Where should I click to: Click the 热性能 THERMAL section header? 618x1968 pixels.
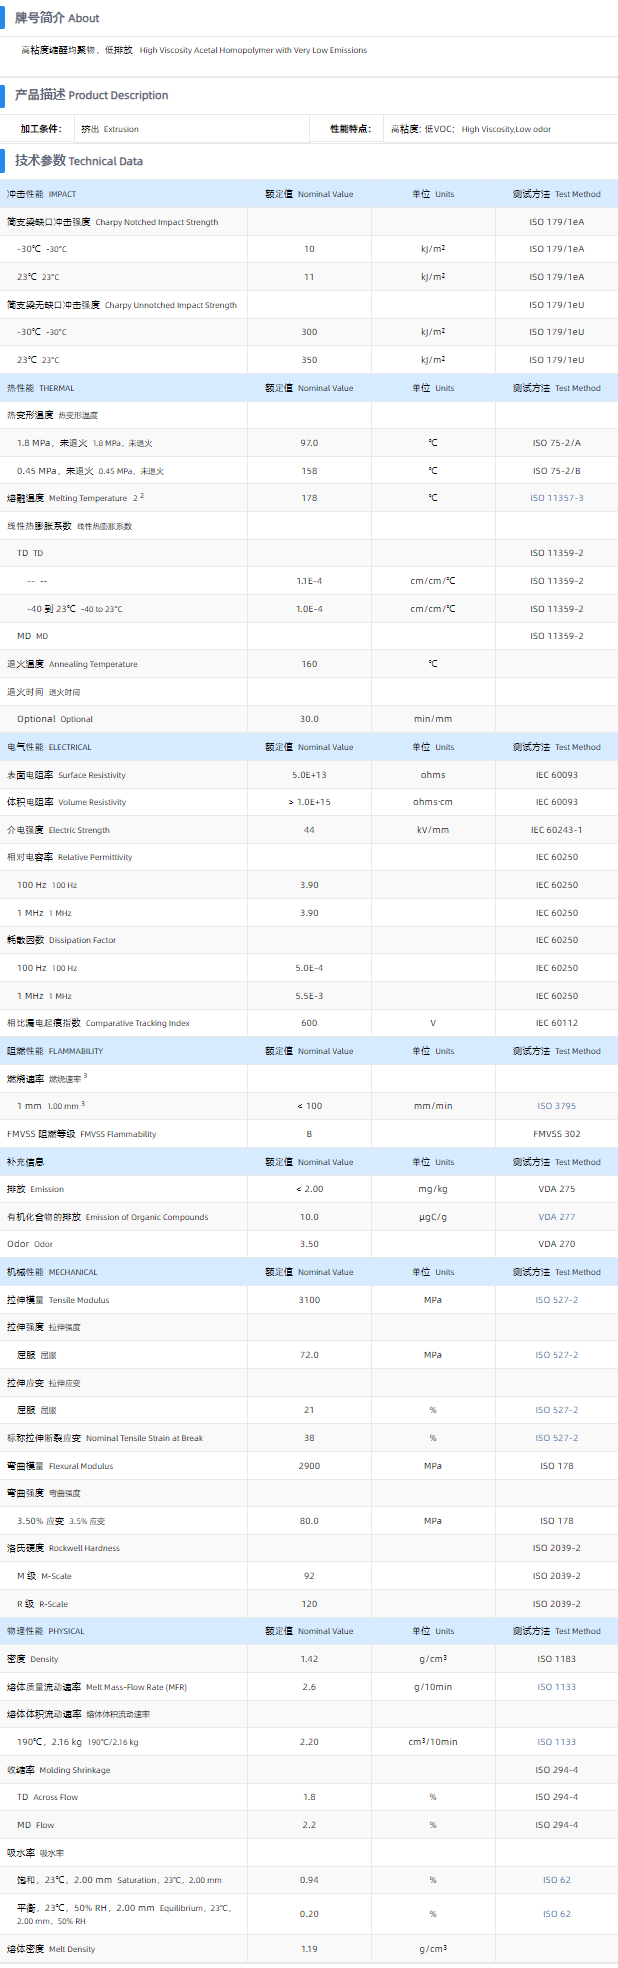pos(40,388)
